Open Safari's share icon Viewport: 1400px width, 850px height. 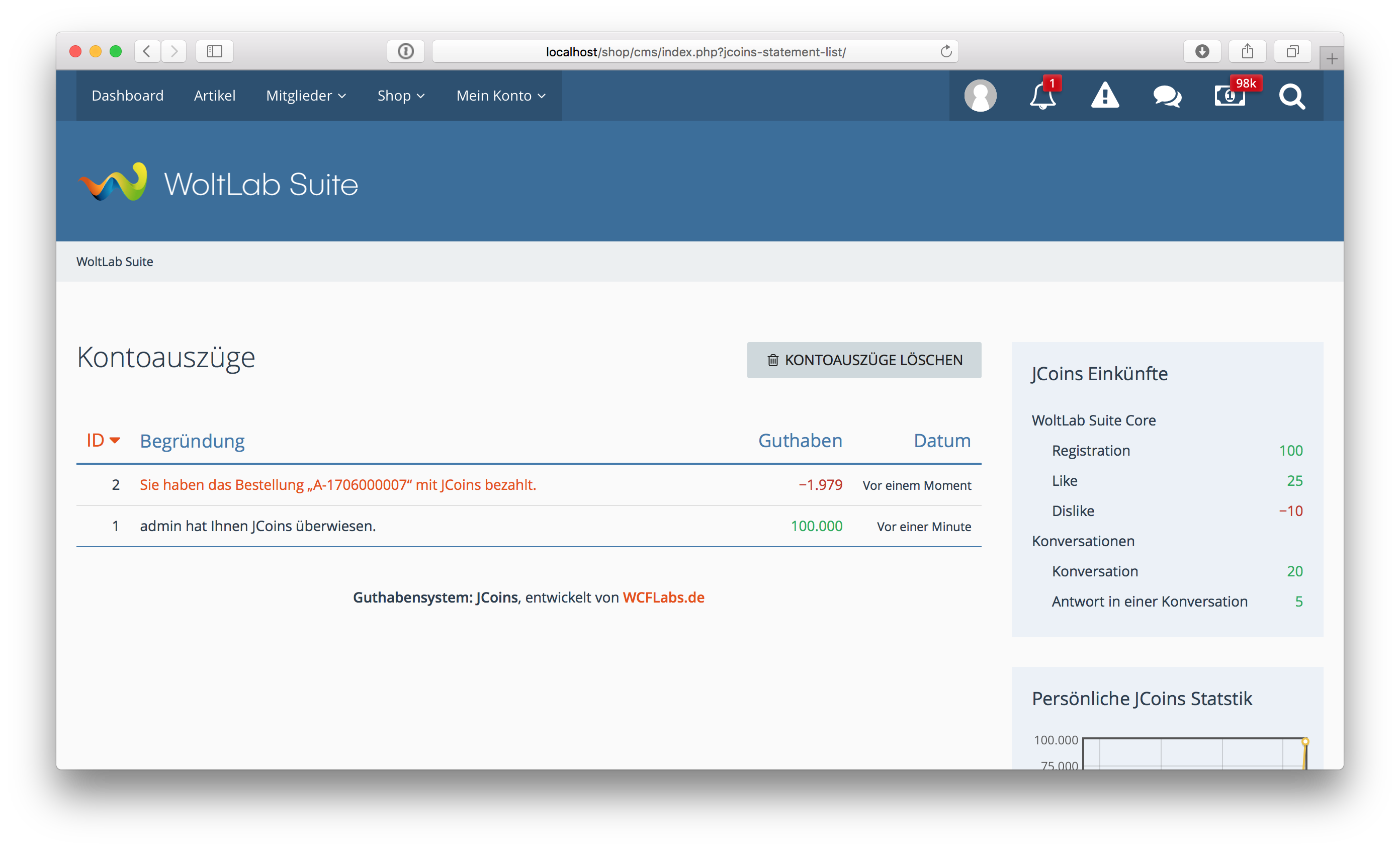pyautogui.click(x=1247, y=51)
